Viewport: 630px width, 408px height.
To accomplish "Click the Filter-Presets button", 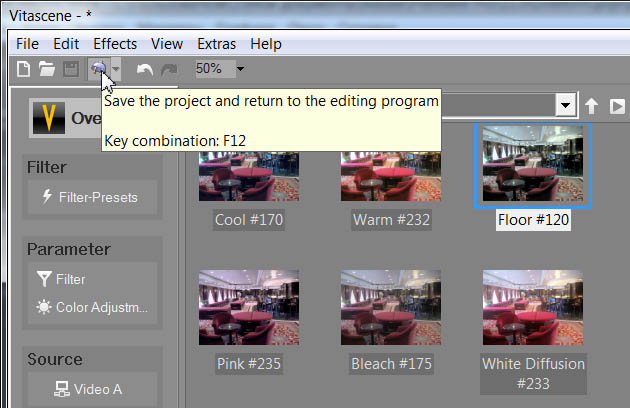I will (x=92, y=197).
